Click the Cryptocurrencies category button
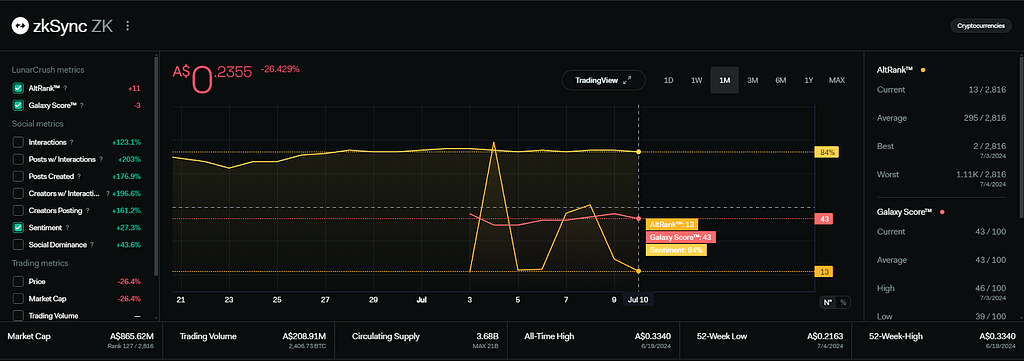Image resolution: width=1024 pixels, height=361 pixels. [x=981, y=26]
